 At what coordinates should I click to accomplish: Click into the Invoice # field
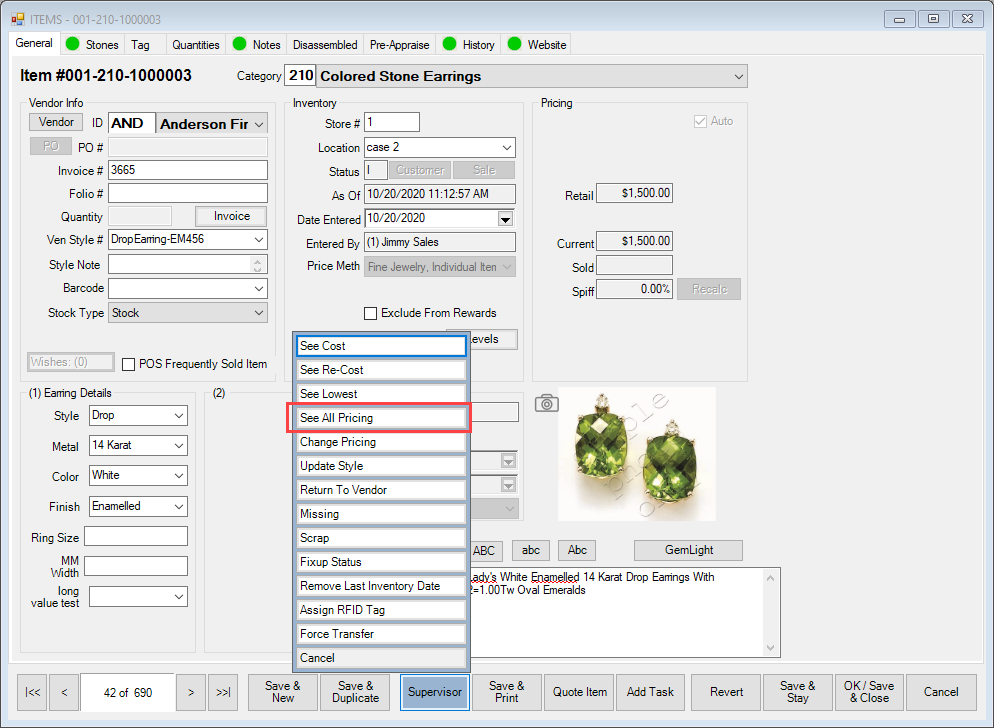[x=187, y=171]
